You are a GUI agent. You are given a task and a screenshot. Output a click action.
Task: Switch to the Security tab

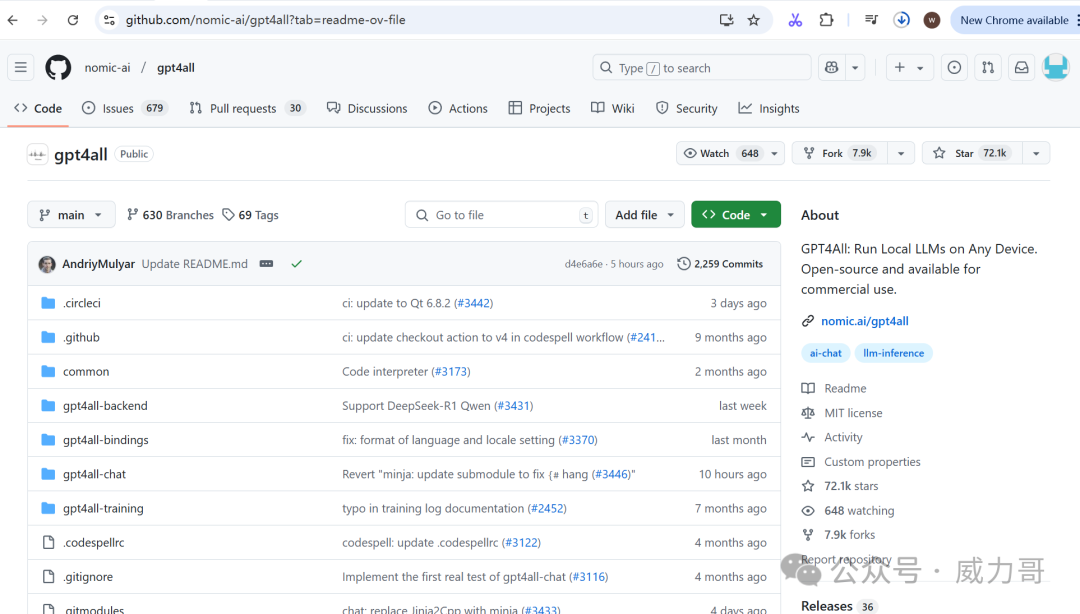click(687, 108)
